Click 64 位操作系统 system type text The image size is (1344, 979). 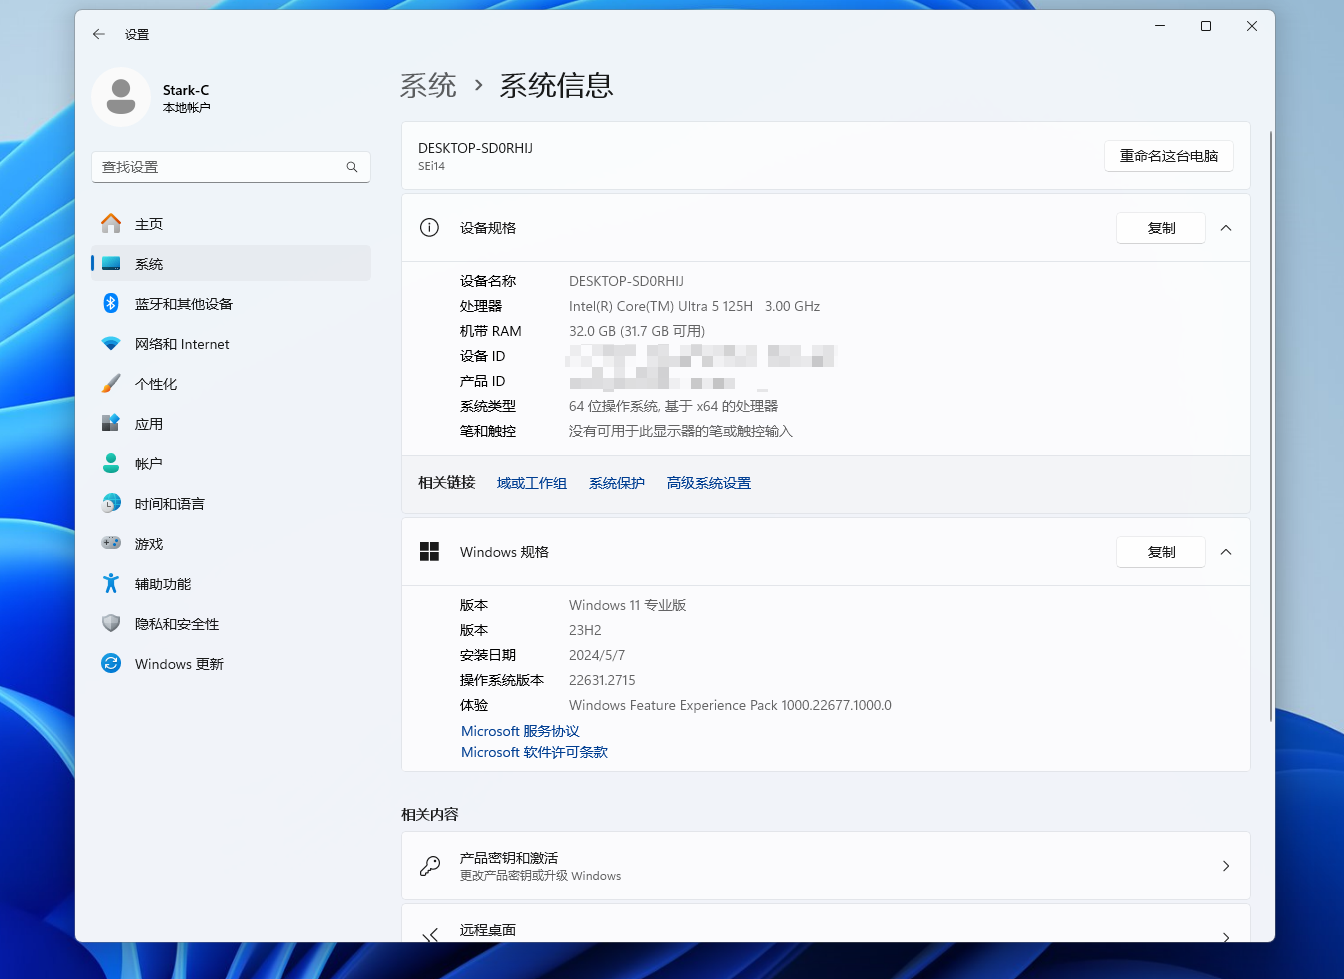click(673, 406)
